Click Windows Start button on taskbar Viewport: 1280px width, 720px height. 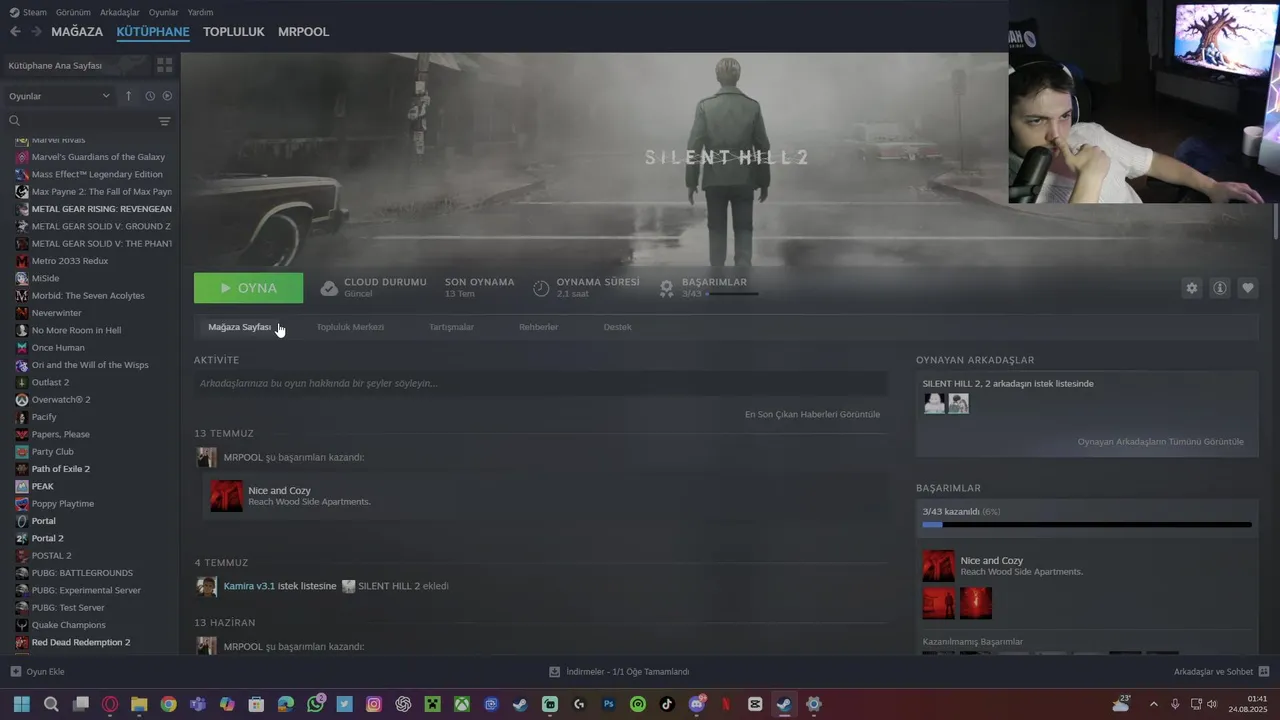click(21, 704)
